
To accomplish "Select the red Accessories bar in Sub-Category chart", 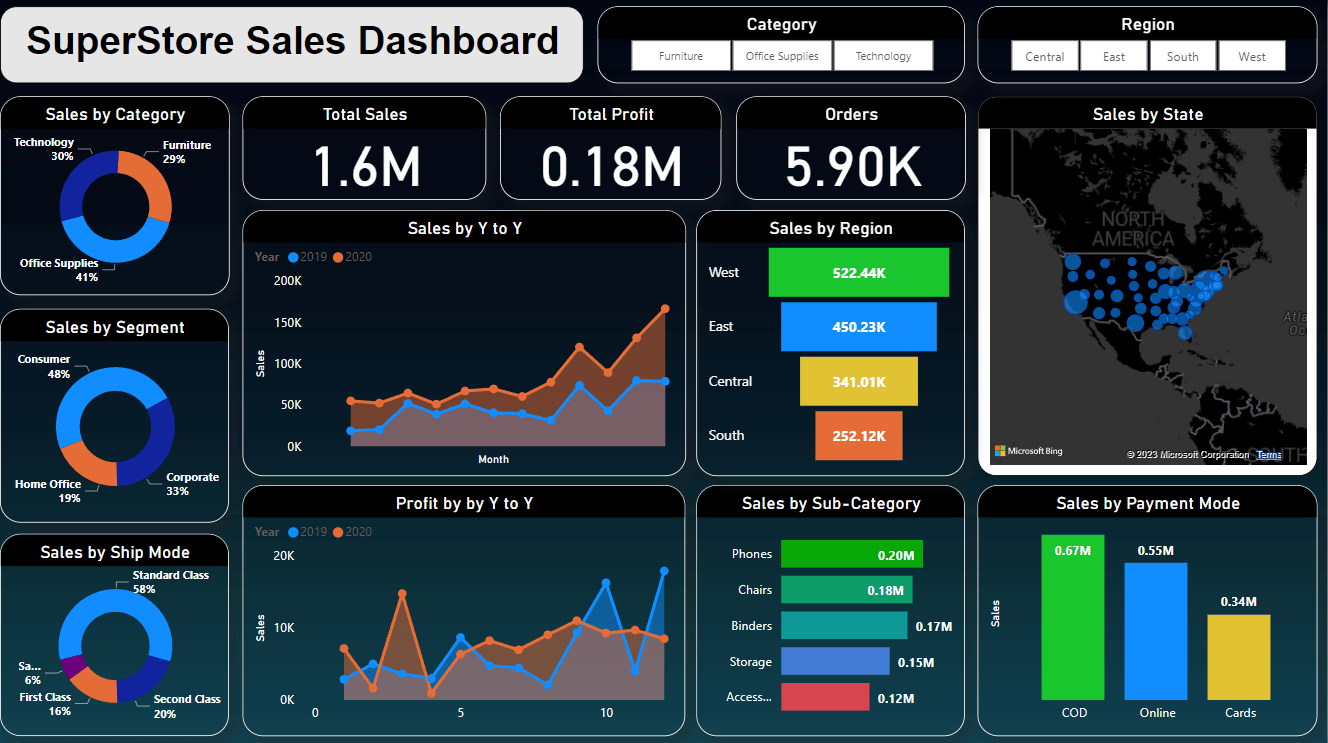I will pos(825,697).
